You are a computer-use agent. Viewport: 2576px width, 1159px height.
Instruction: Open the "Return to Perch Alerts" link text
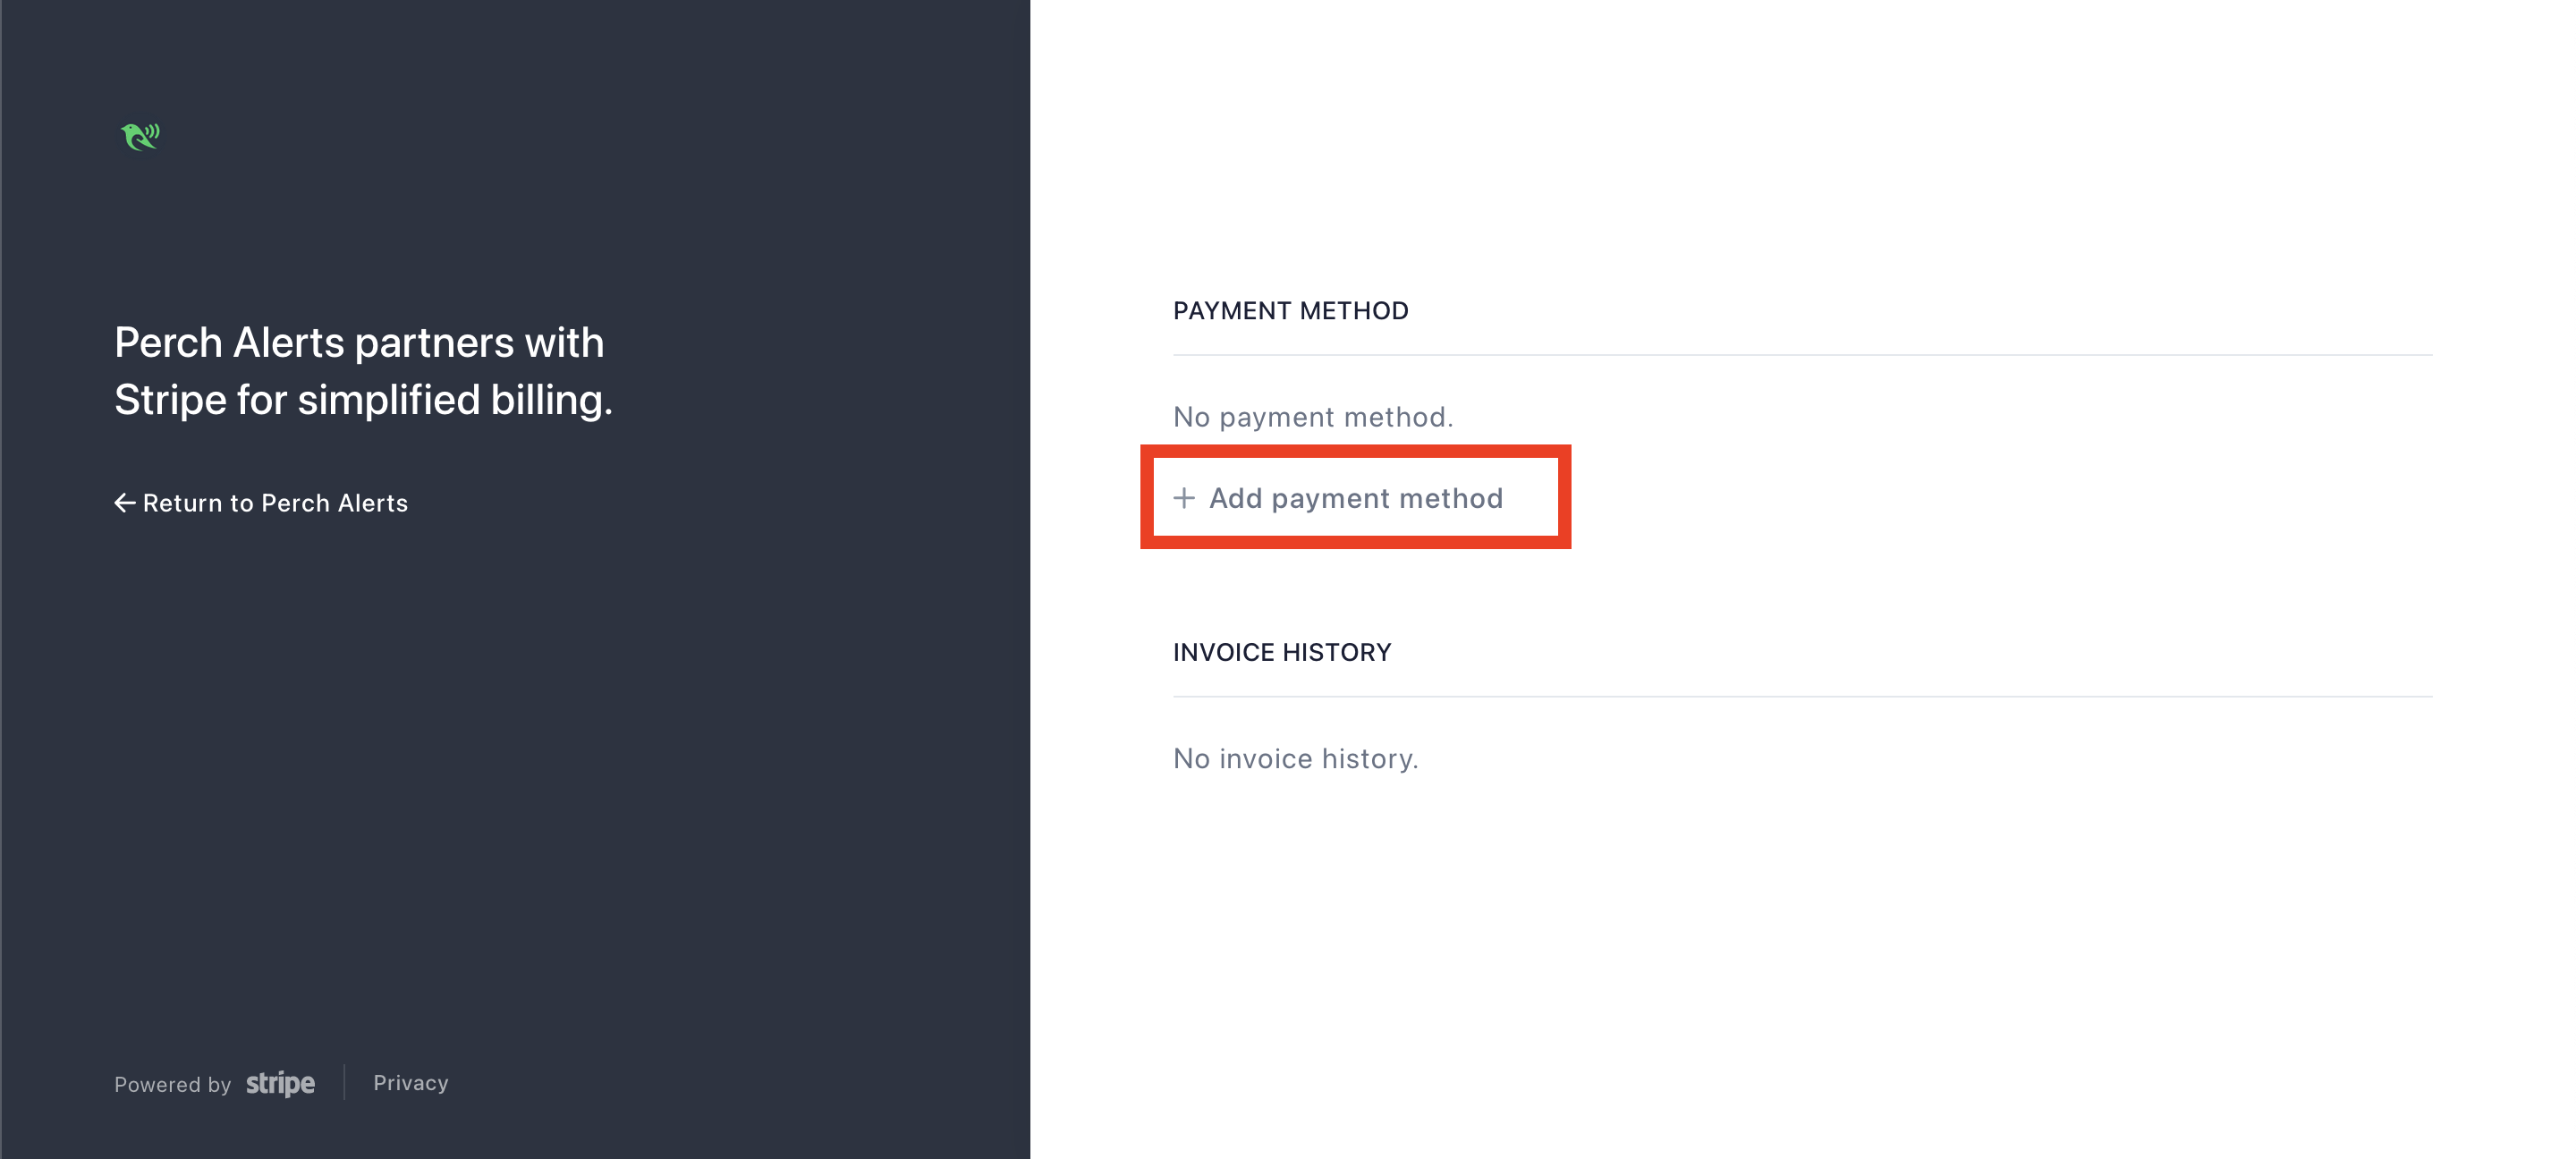click(275, 503)
